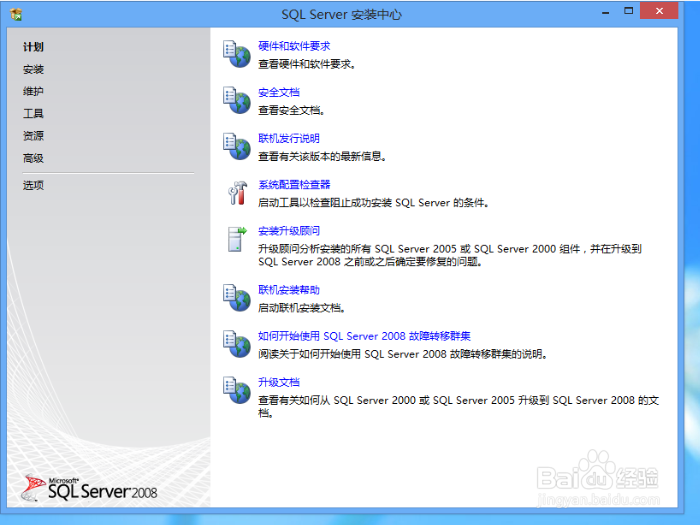Open the 联机安装帮助 link
The height and width of the screenshot is (525, 700).
click(x=289, y=290)
